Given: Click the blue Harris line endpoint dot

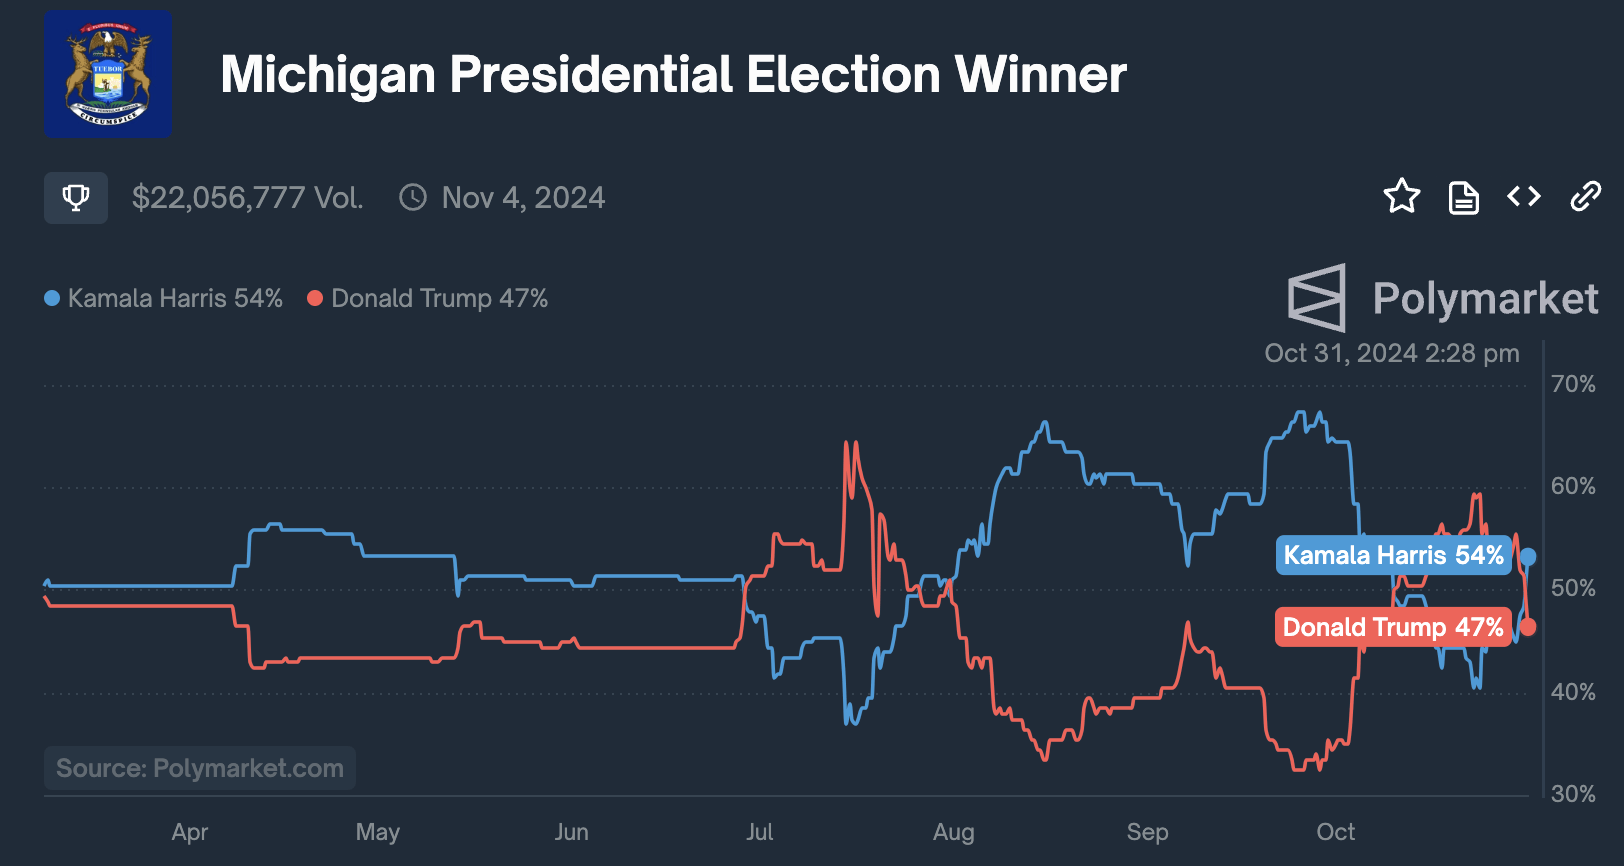Looking at the screenshot, I should click(x=1528, y=557).
